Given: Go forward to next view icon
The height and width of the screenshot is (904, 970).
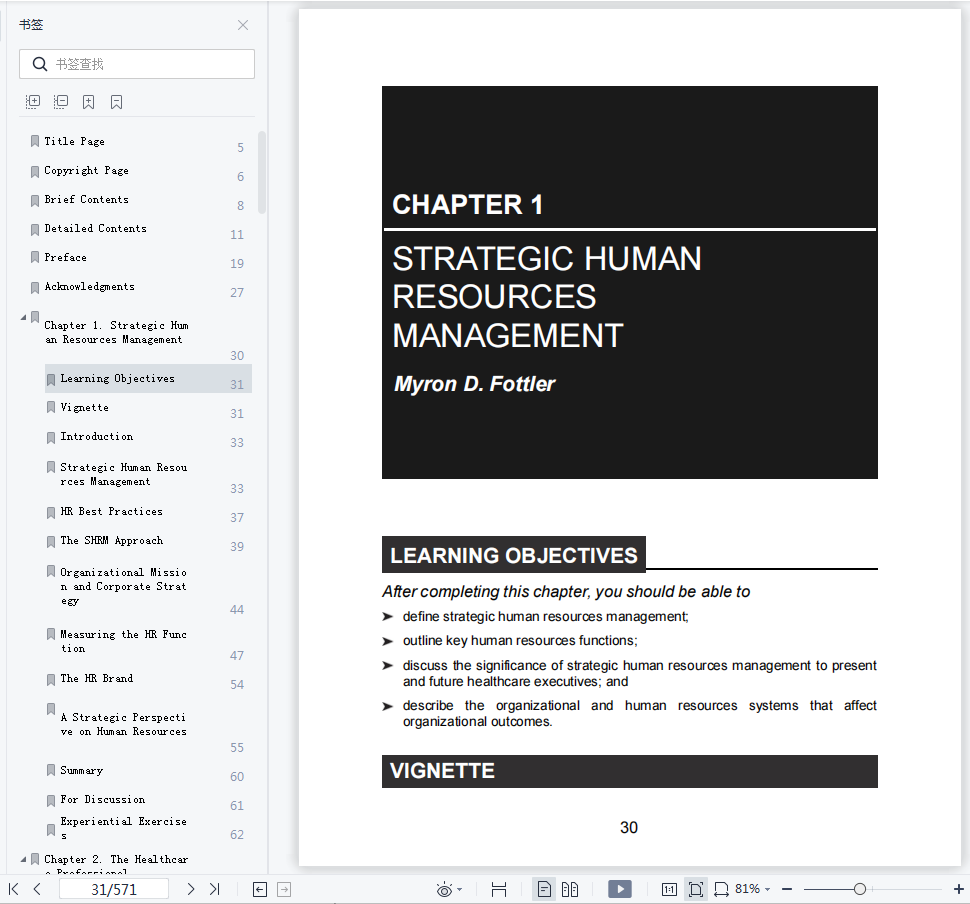Looking at the screenshot, I should pyautogui.click(x=284, y=890).
